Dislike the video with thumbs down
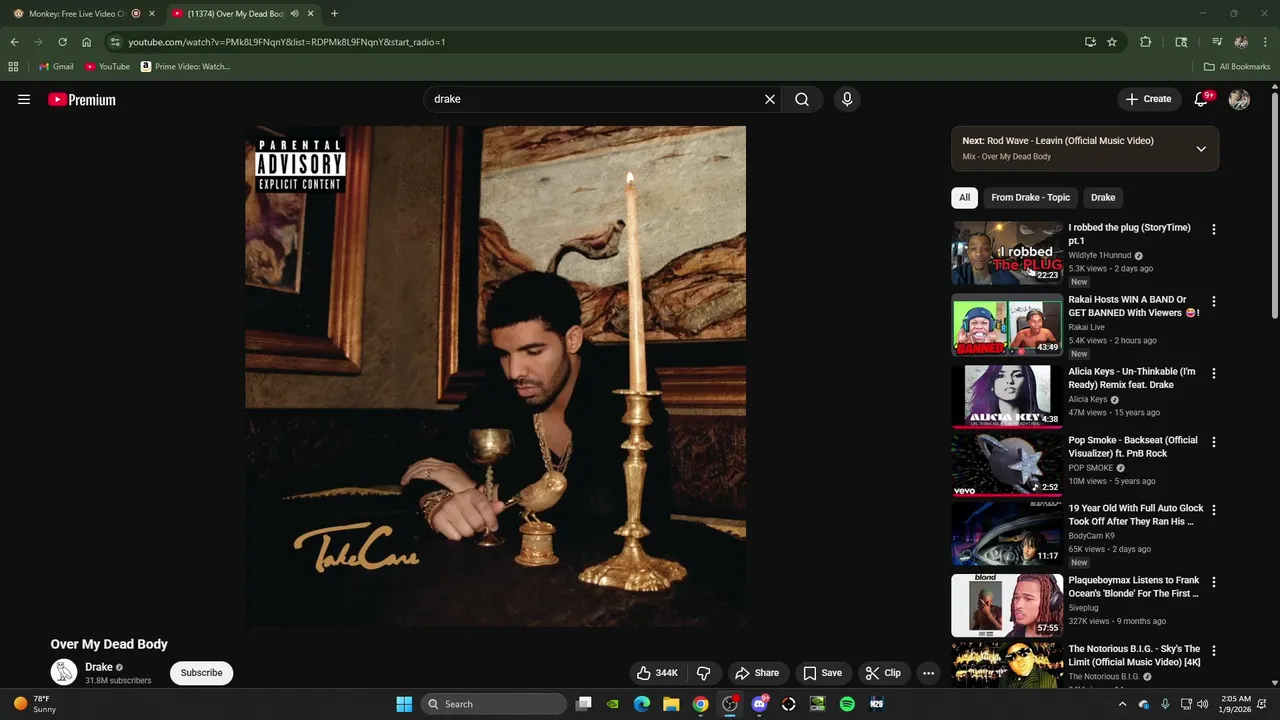Image resolution: width=1280 pixels, height=720 pixels. pyautogui.click(x=703, y=673)
